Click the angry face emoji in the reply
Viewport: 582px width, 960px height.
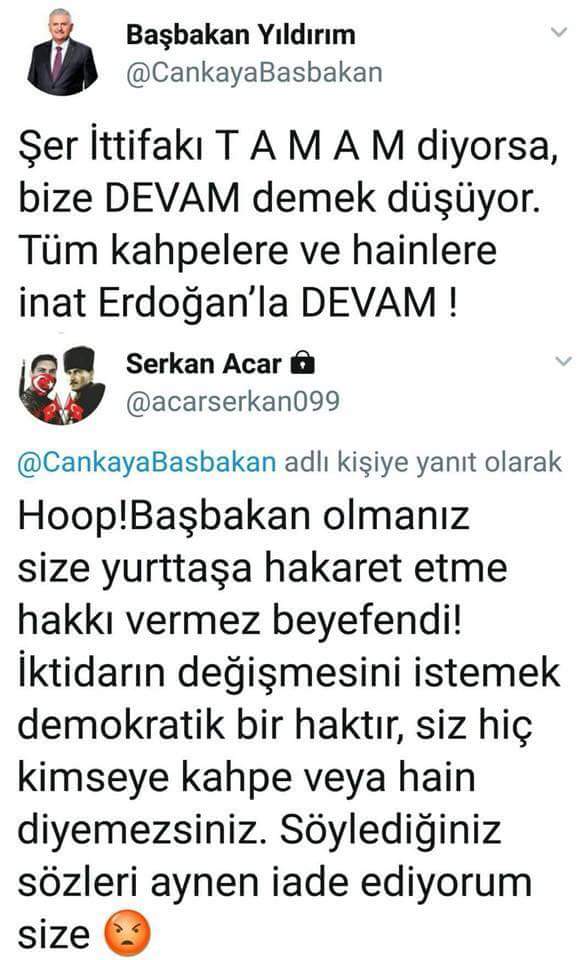click(x=127, y=934)
